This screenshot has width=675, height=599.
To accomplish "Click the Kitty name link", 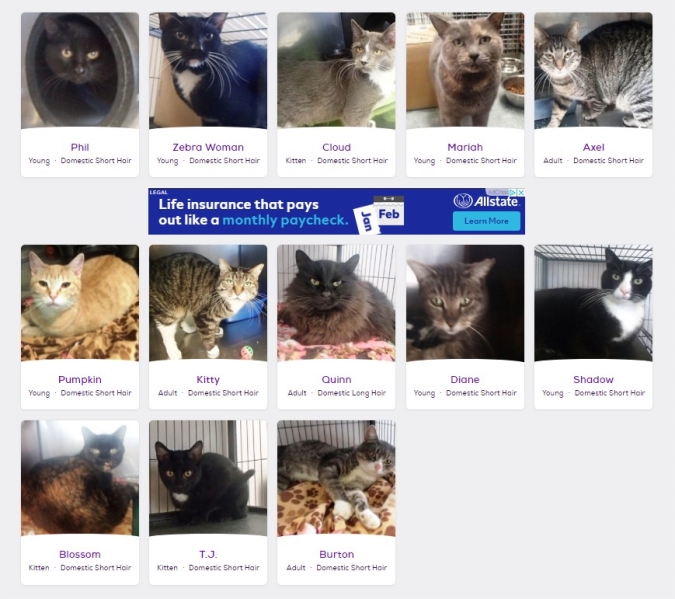I will [x=208, y=380].
